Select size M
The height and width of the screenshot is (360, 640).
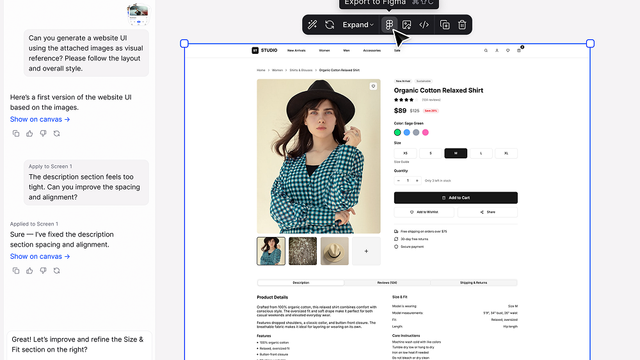tap(456, 153)
